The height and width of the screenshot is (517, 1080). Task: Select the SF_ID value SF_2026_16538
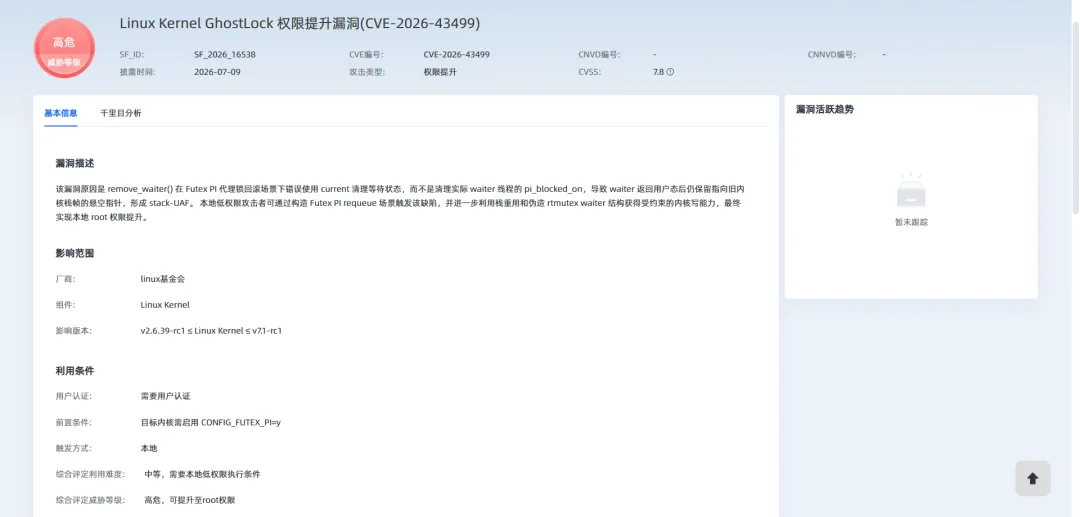[225, 54]
